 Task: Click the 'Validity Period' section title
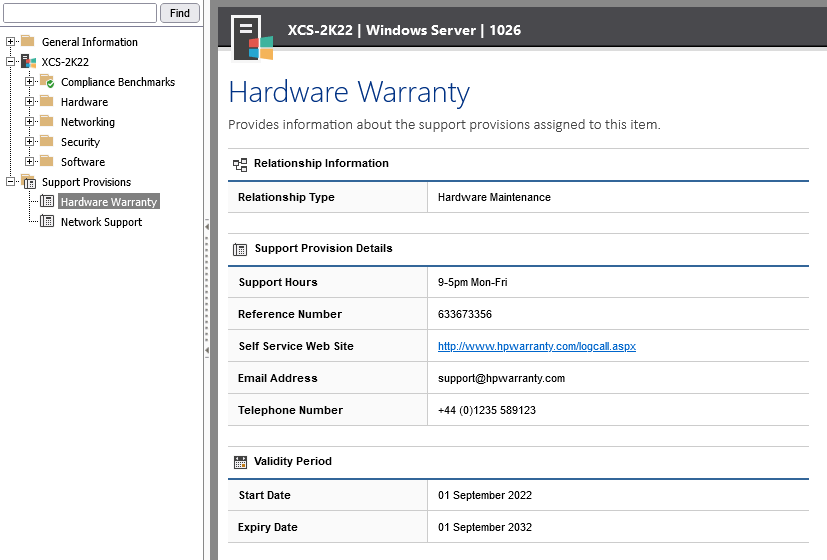(x=293, y=461)
